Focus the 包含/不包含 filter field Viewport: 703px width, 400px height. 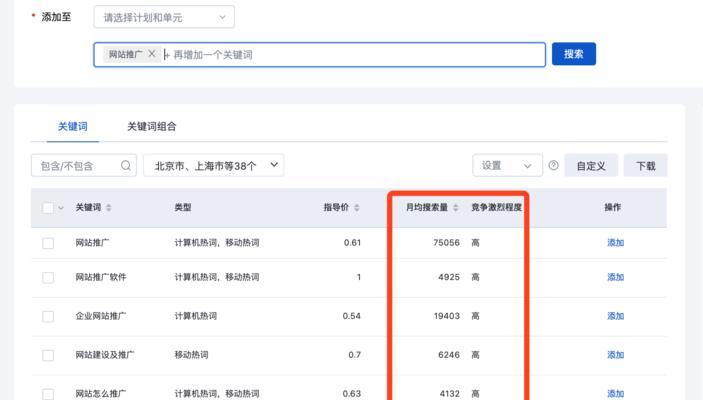[84, 165]
